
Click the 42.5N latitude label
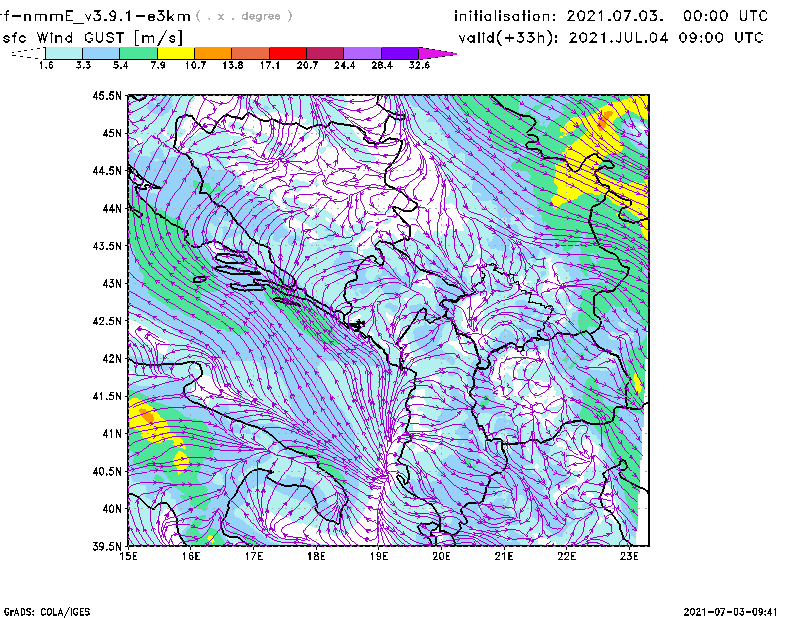[x=107, y=321]
